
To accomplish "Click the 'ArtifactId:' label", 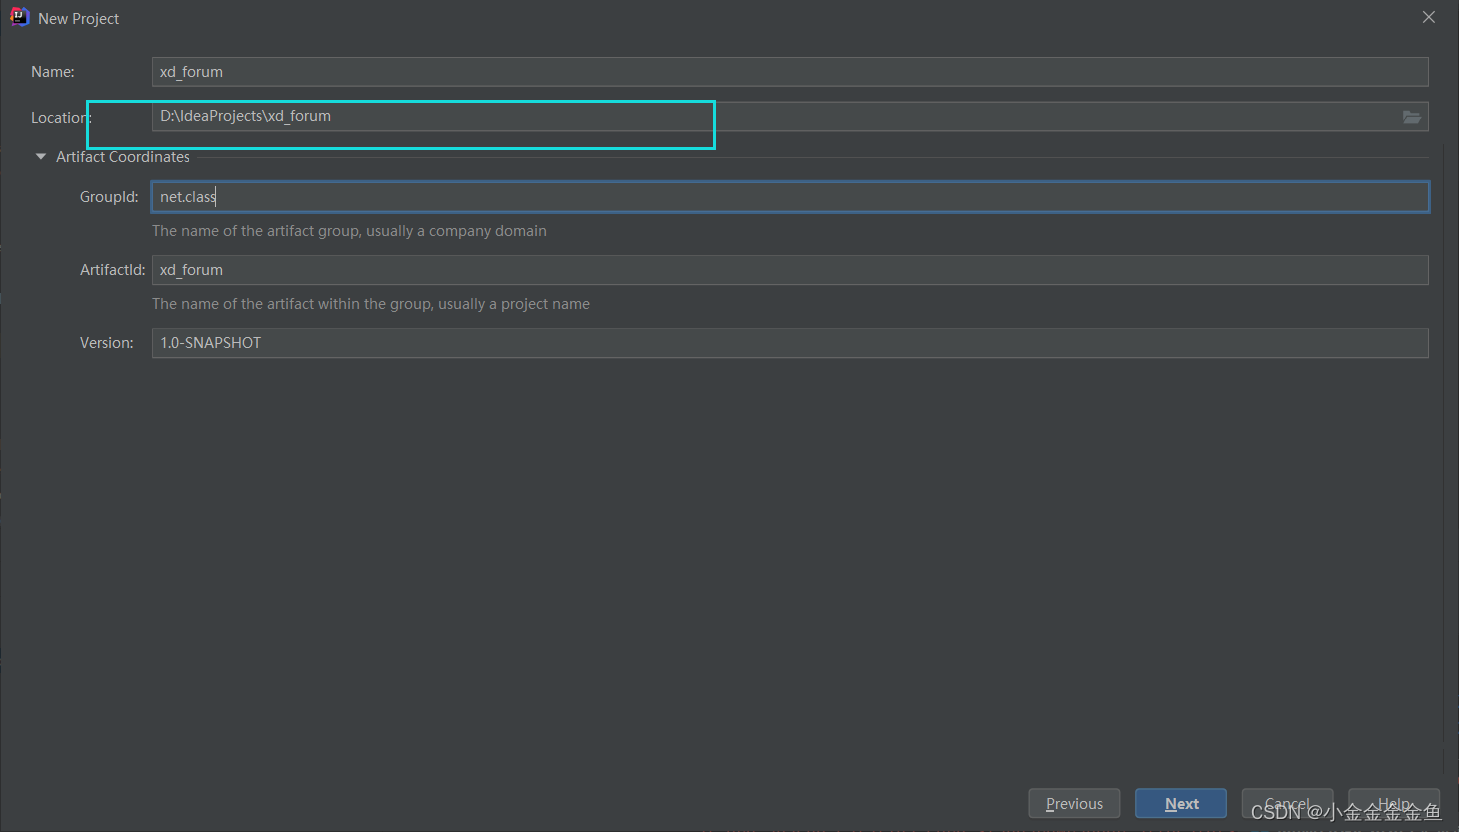I will tap(113, 270).
